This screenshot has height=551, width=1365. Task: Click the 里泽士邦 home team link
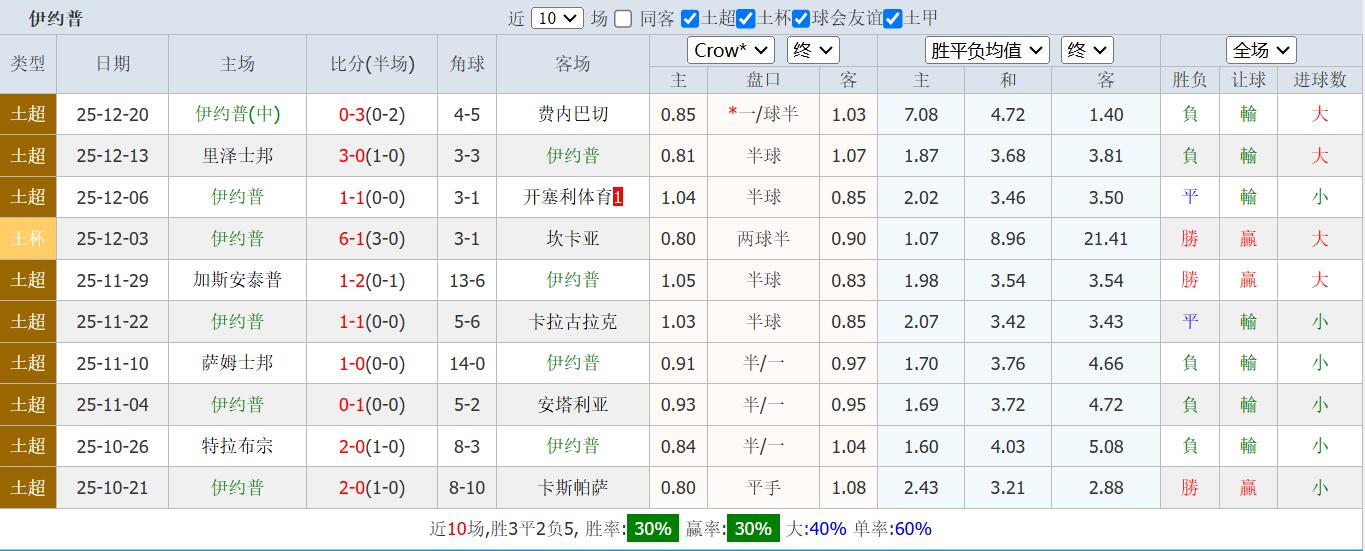[237, 156]
